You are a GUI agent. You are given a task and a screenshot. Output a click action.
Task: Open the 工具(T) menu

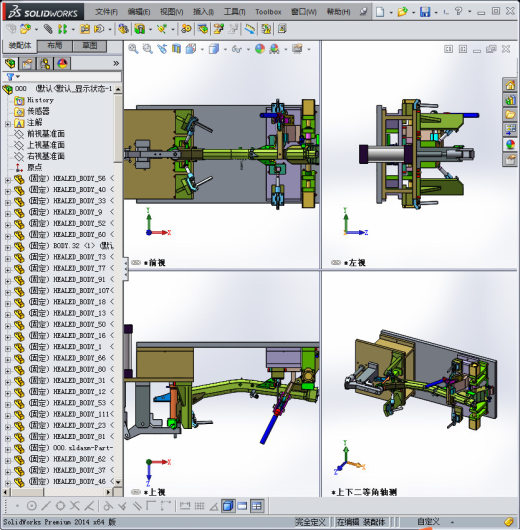(234, 12)
